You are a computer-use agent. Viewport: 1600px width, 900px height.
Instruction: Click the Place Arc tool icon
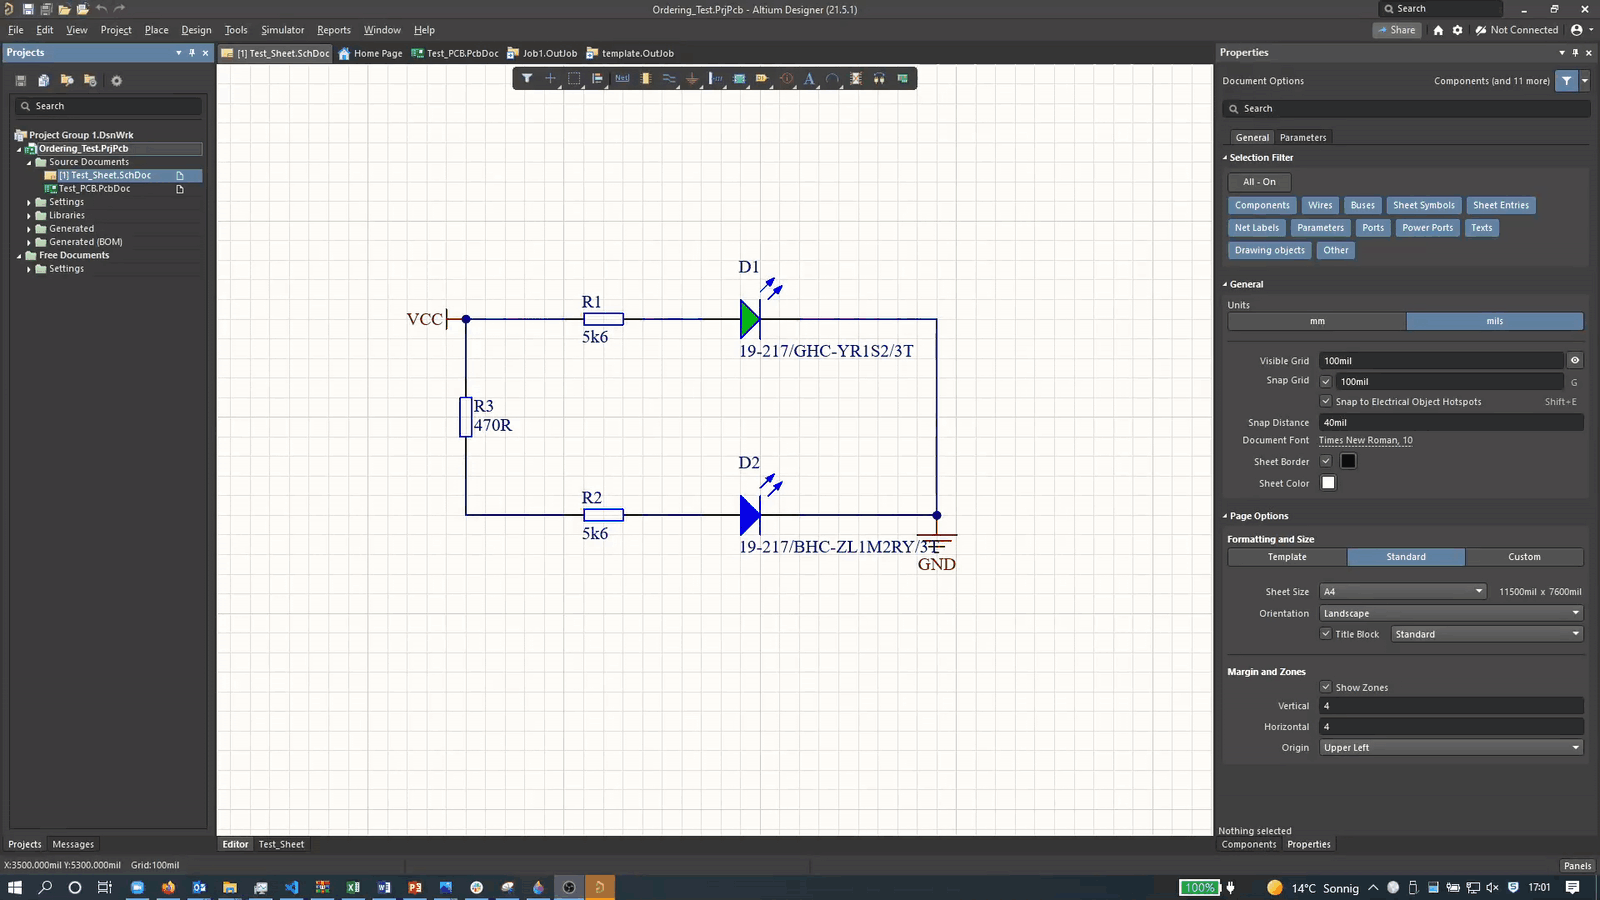click(x=832, y=78)
